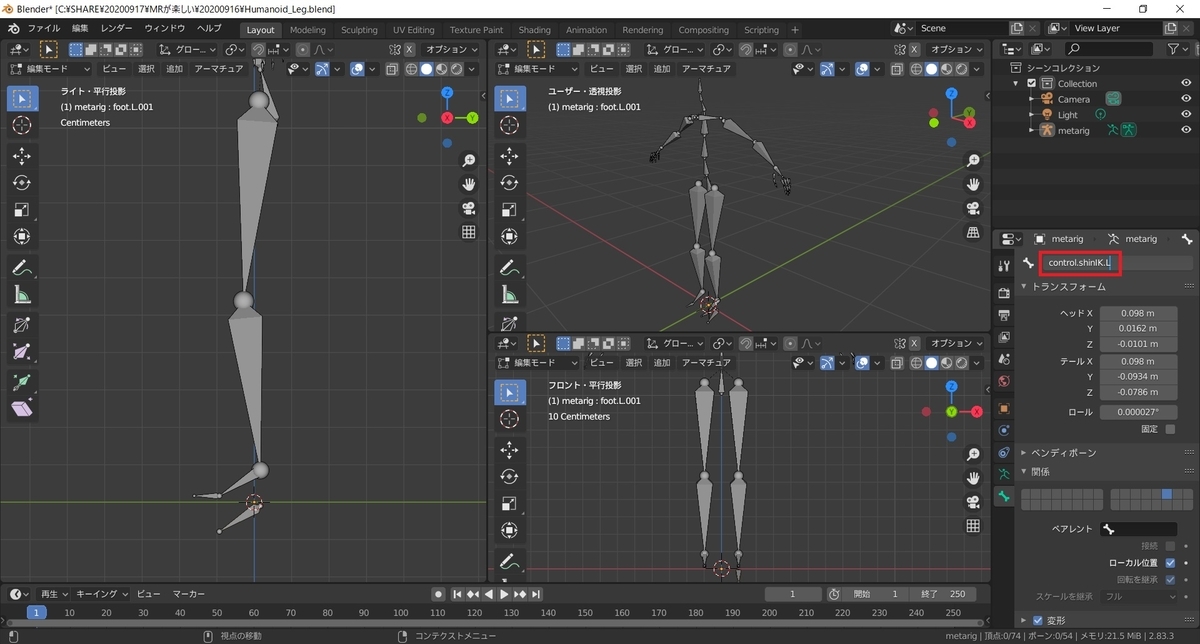The image size is (1200, 644).
Task: Open 編集モード mode dropdown in left viewport
Action: pos(49,69)
